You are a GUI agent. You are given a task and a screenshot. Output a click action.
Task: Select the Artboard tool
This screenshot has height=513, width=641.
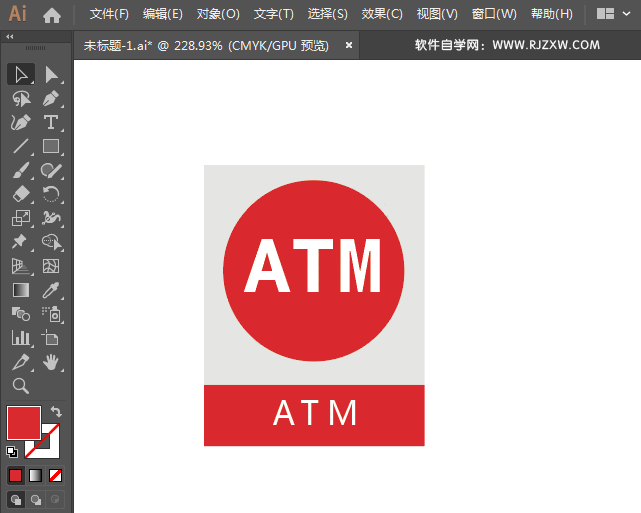[x=52, y=338]
